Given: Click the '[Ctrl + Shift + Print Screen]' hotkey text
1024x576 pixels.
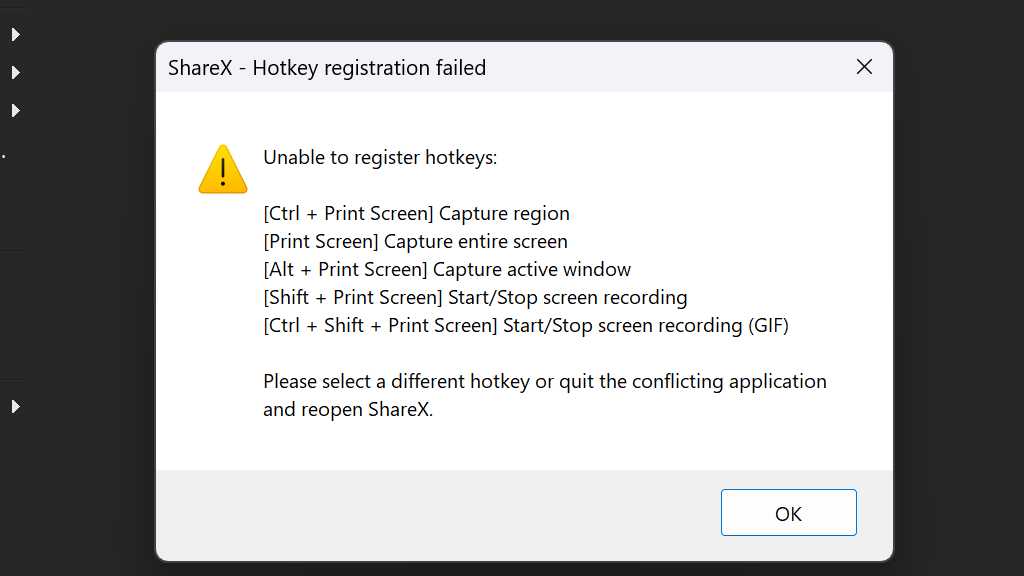Looking at the screenshot, I should (380, 325).
